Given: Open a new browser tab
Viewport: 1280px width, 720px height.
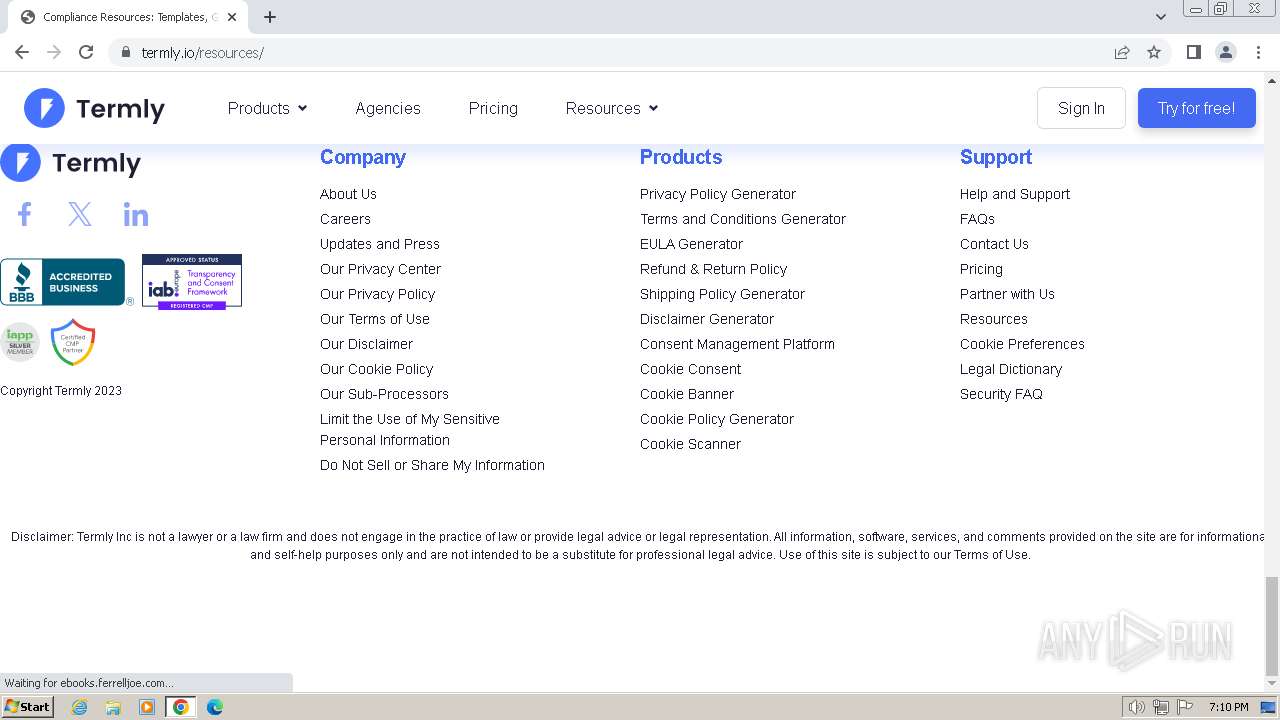Looking at the screenshot, I should point(270,17).
